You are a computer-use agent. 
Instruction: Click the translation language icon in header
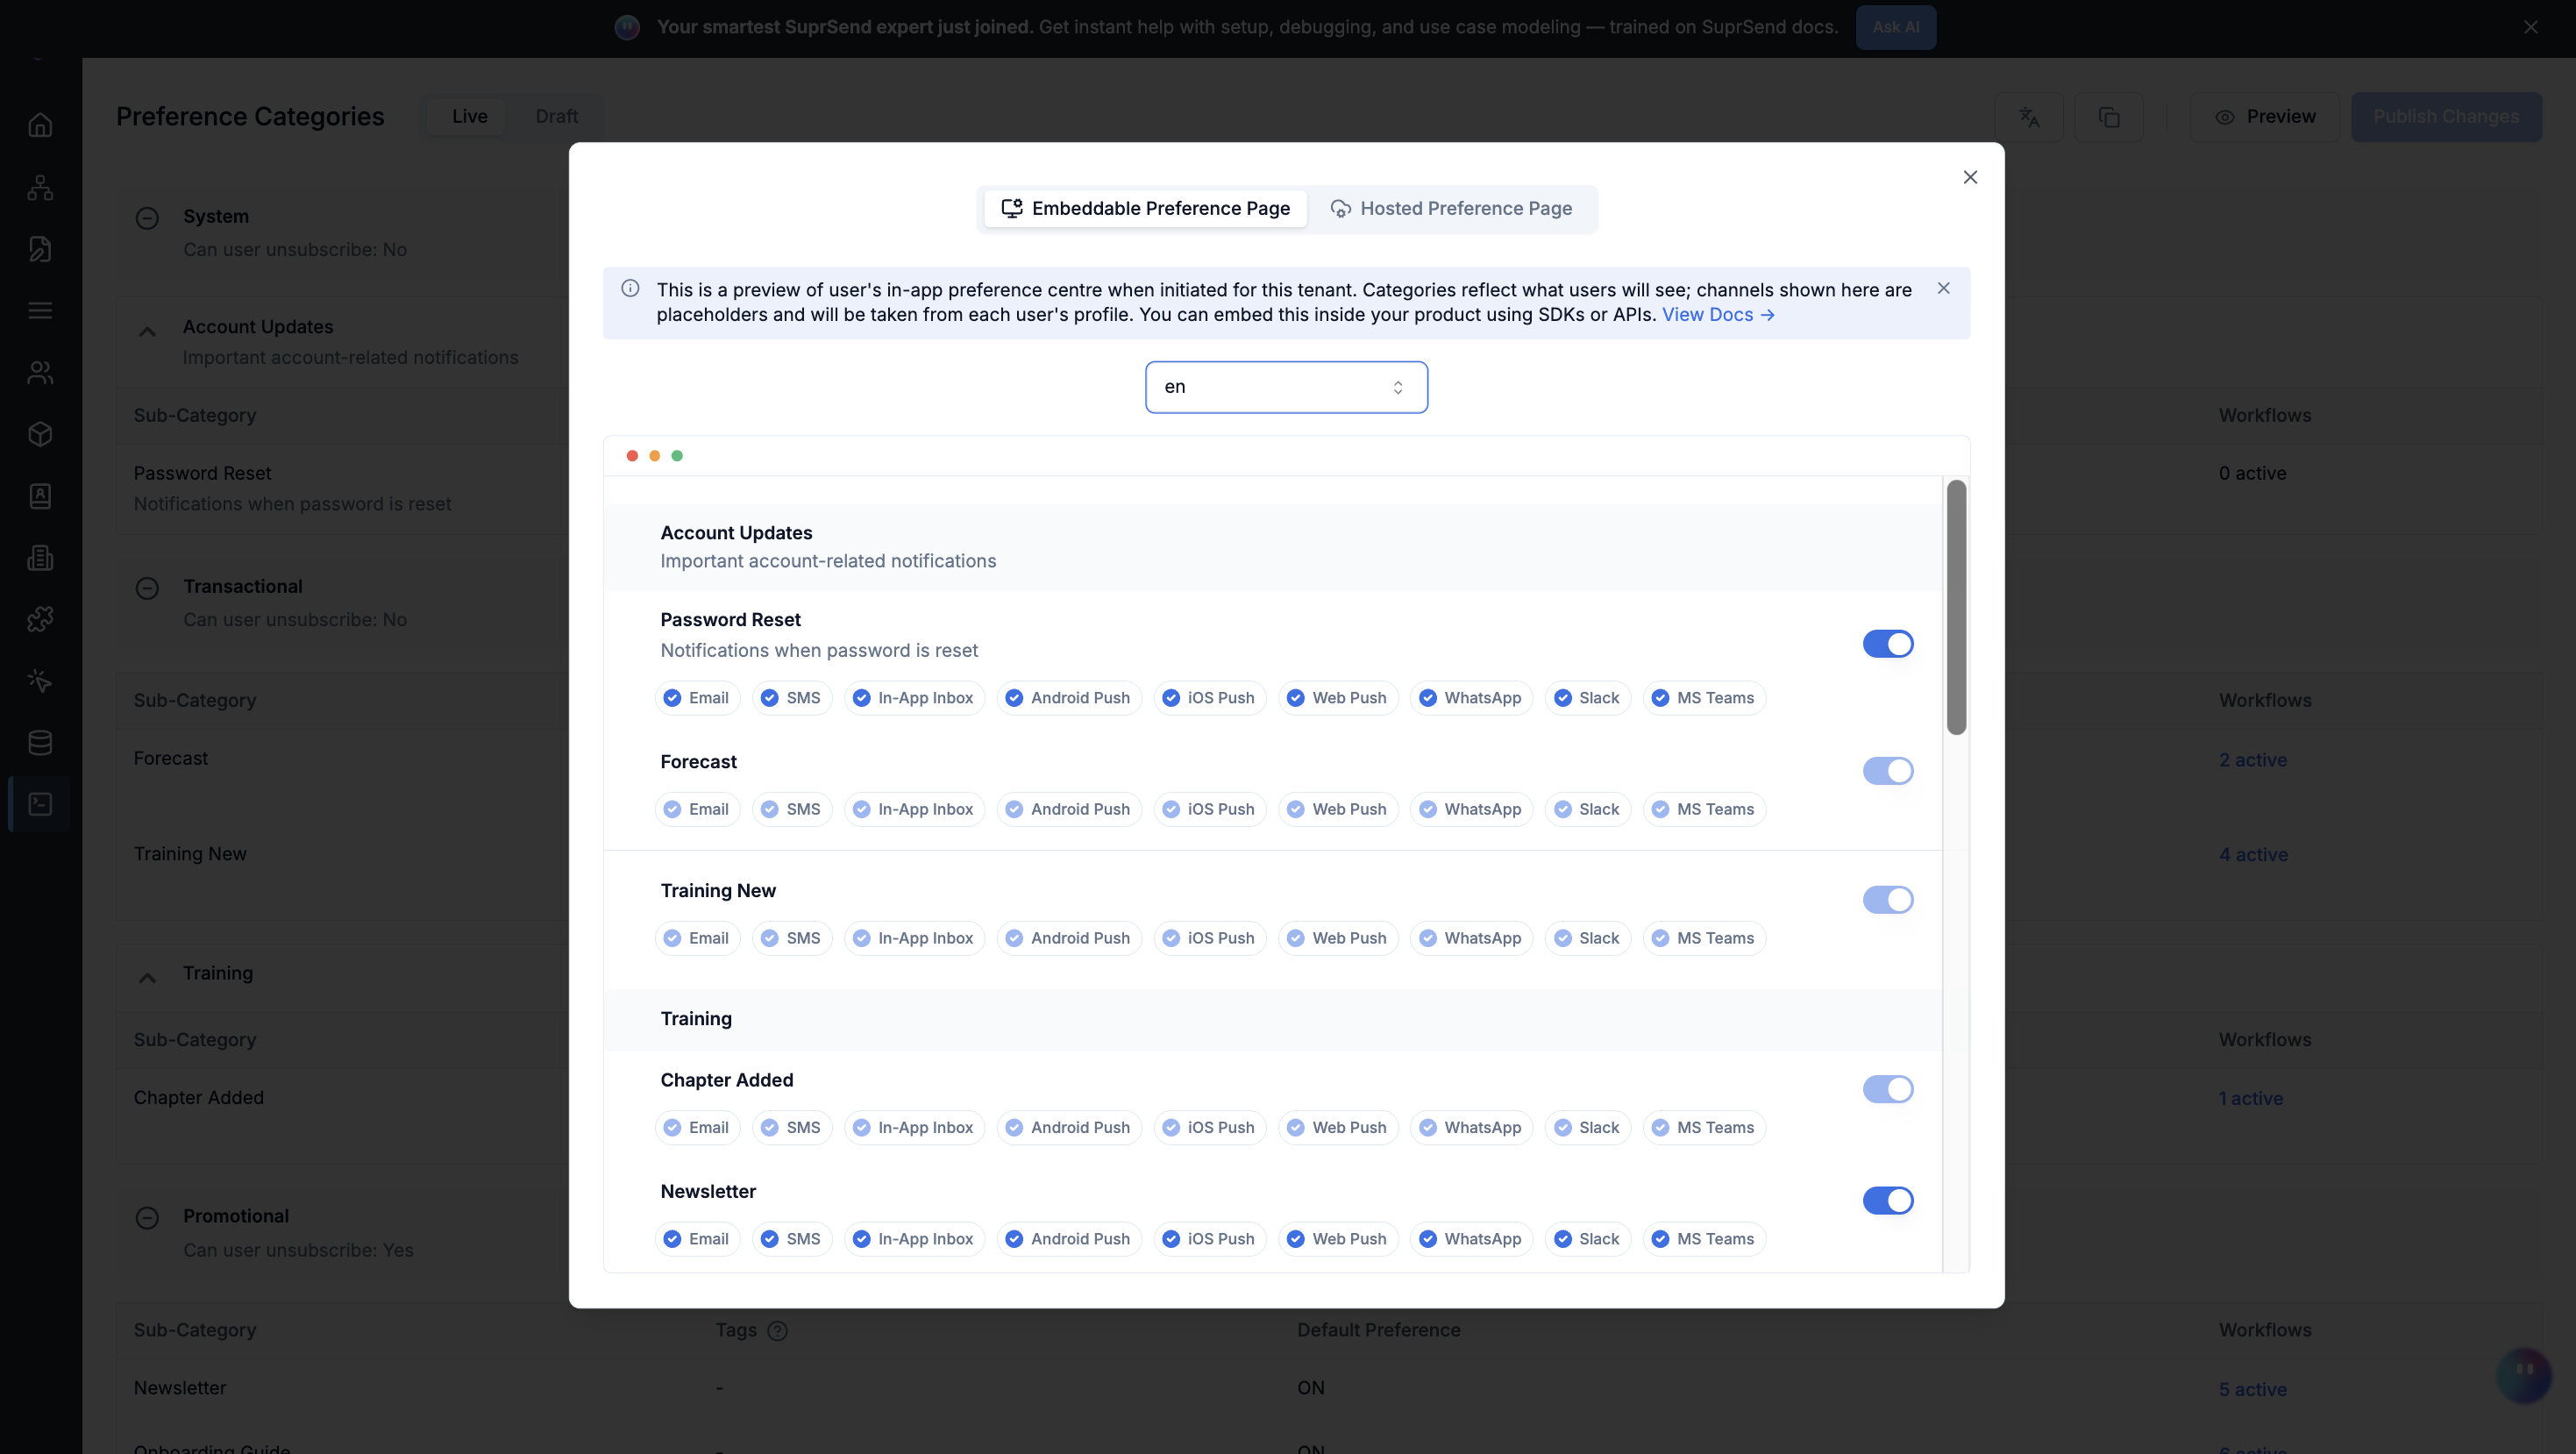[x=2029, y=117]
